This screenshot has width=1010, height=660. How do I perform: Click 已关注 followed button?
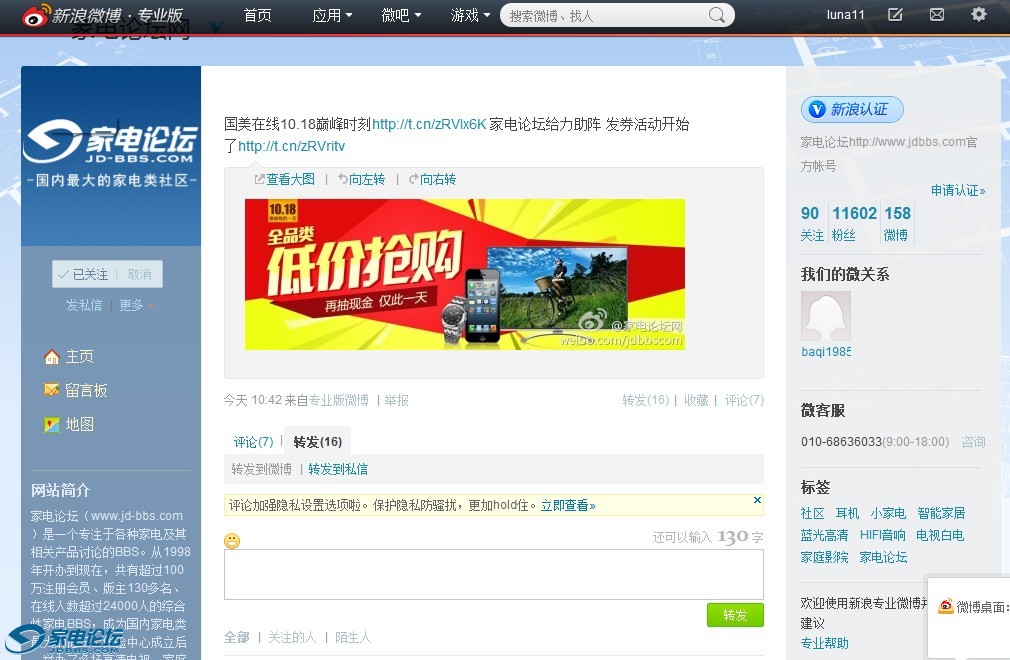pos(84,274)
